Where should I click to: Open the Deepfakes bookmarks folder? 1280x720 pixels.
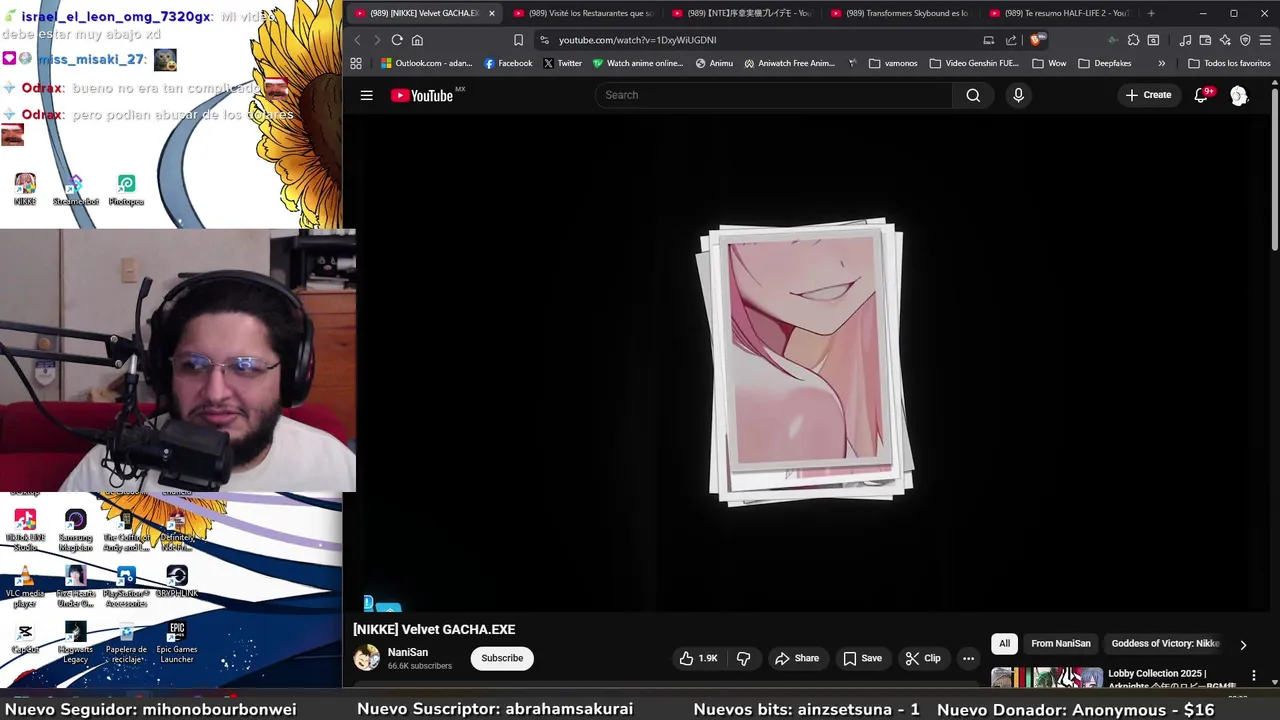[1104, 63]
